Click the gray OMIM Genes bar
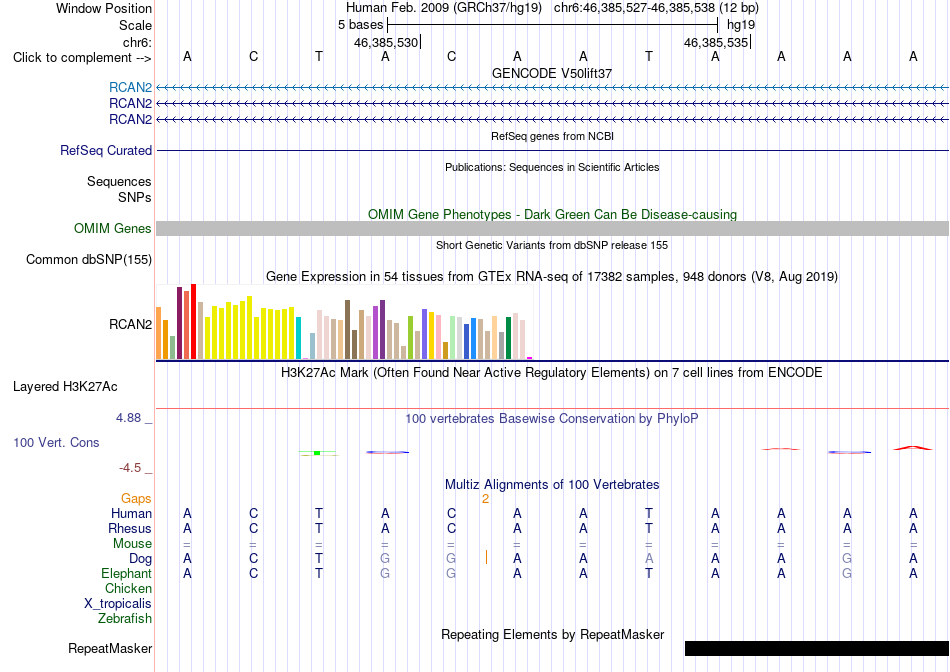The image size is (950, 672). (x=552, y=228)
